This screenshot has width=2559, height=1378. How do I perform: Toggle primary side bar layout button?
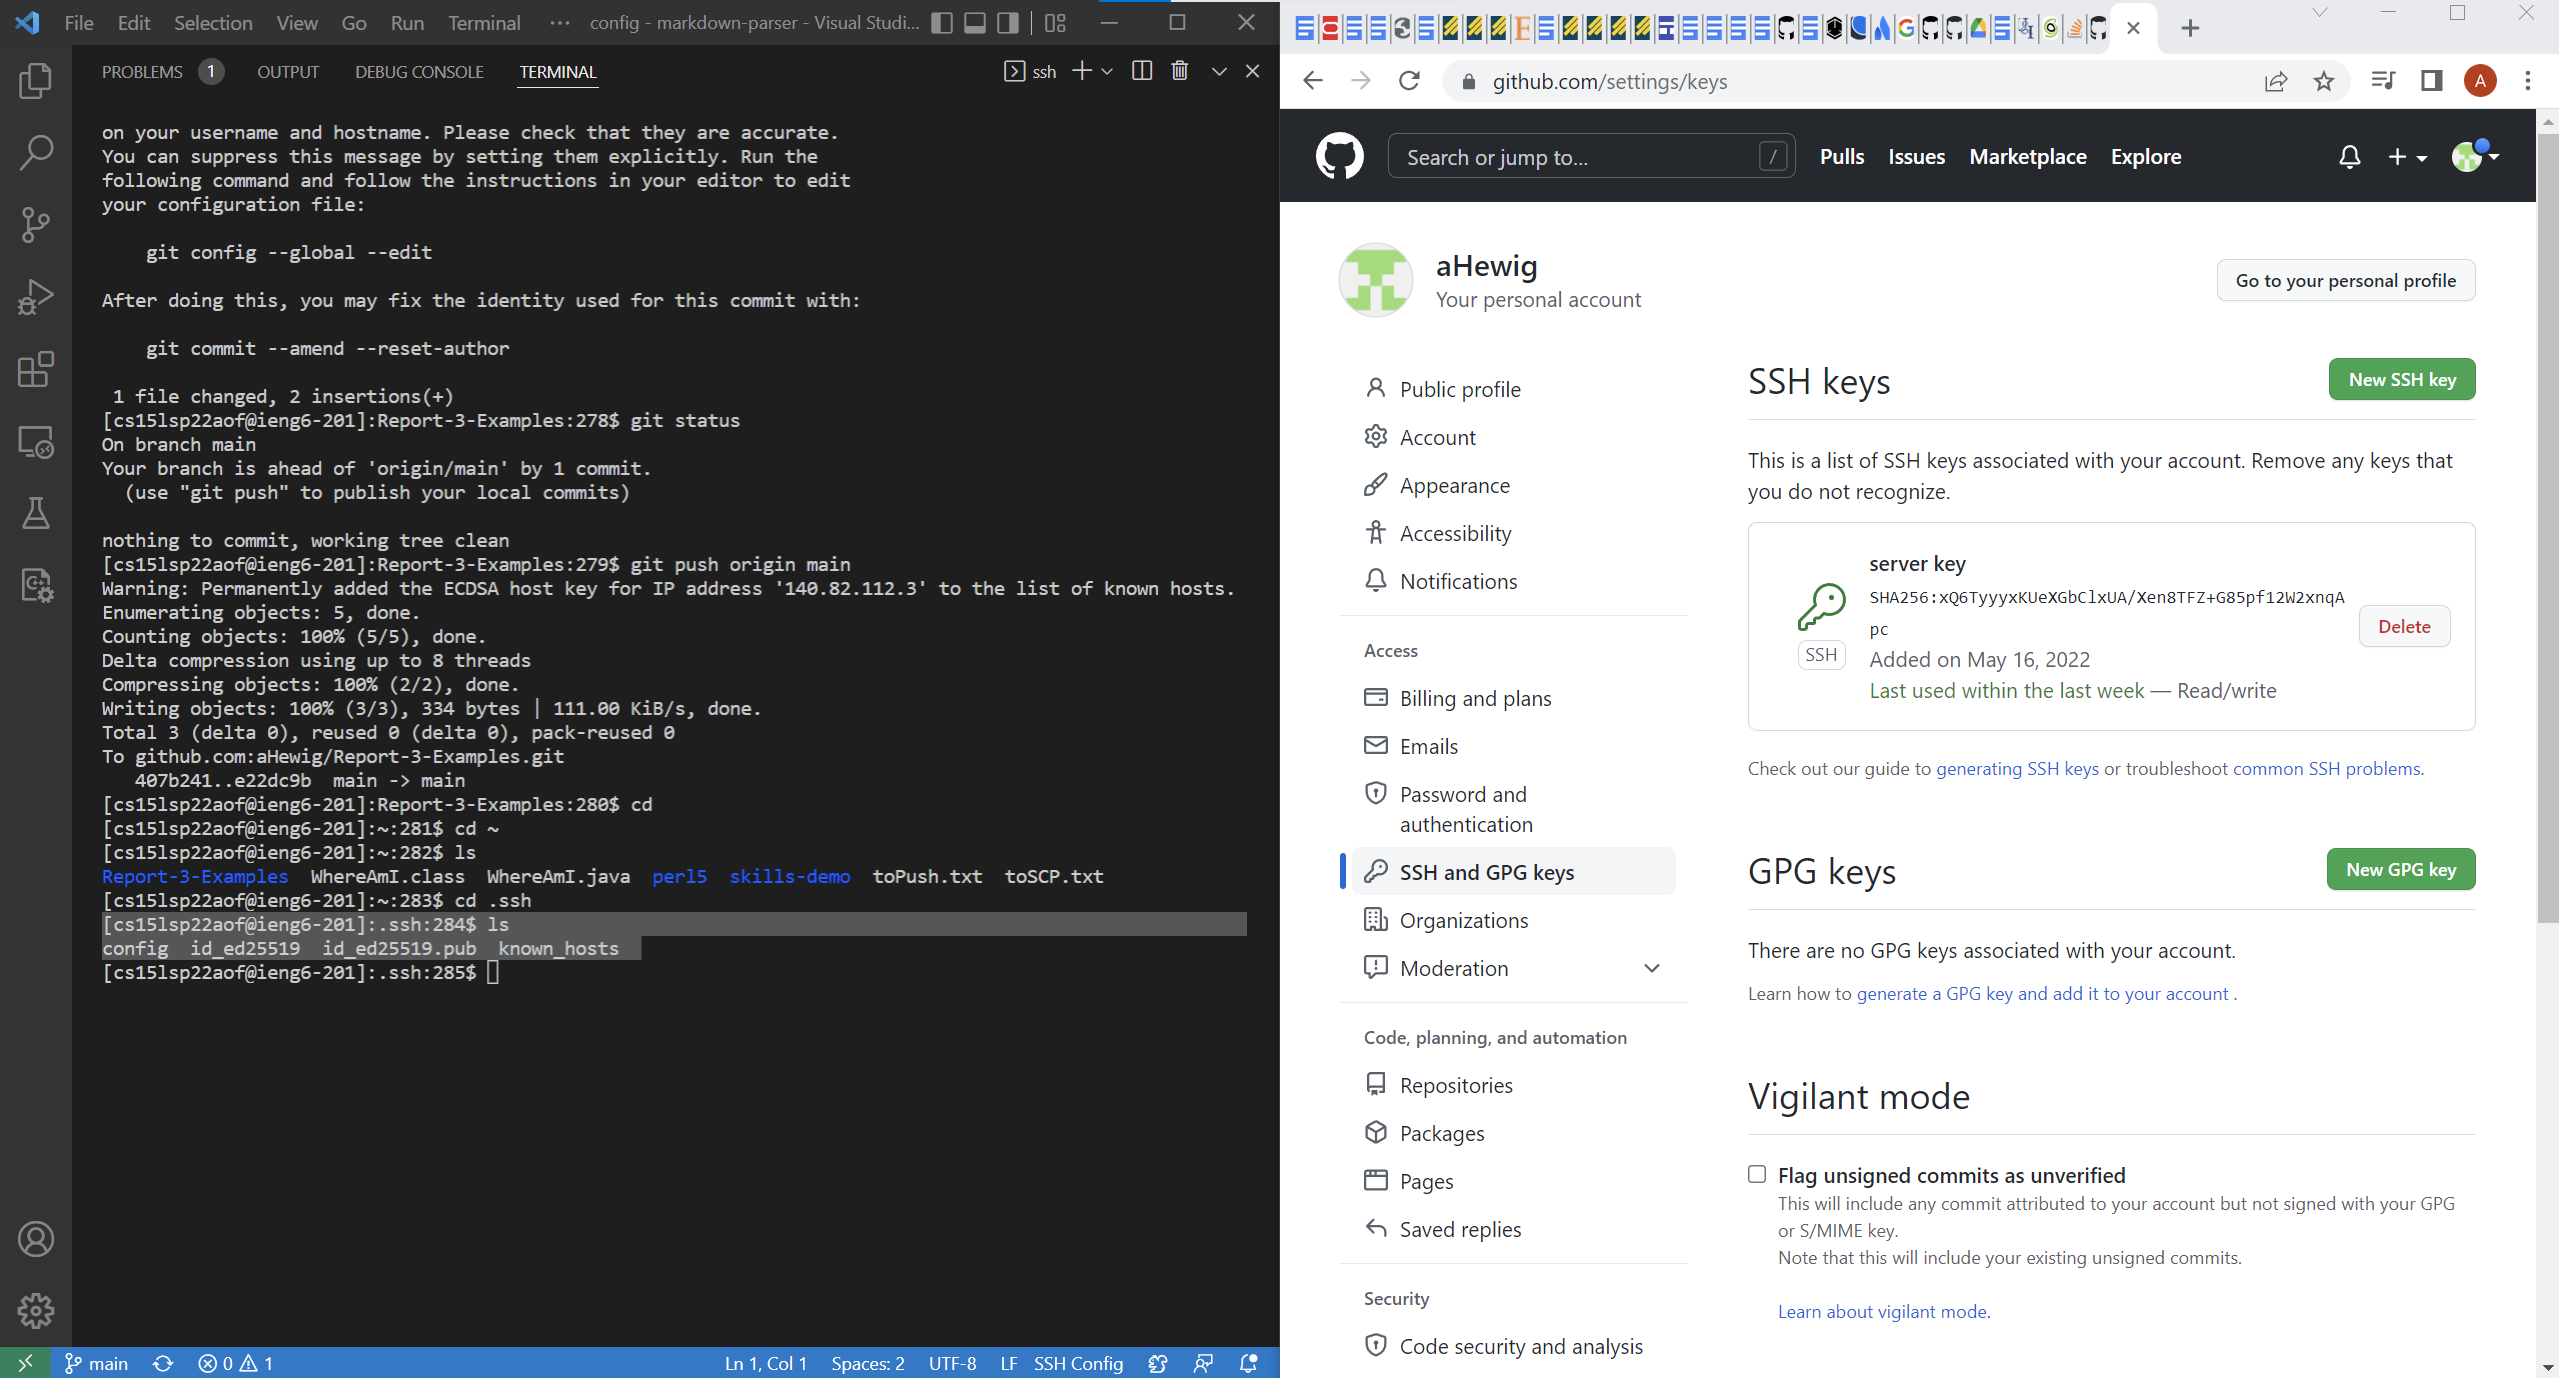tap(942, 23)
